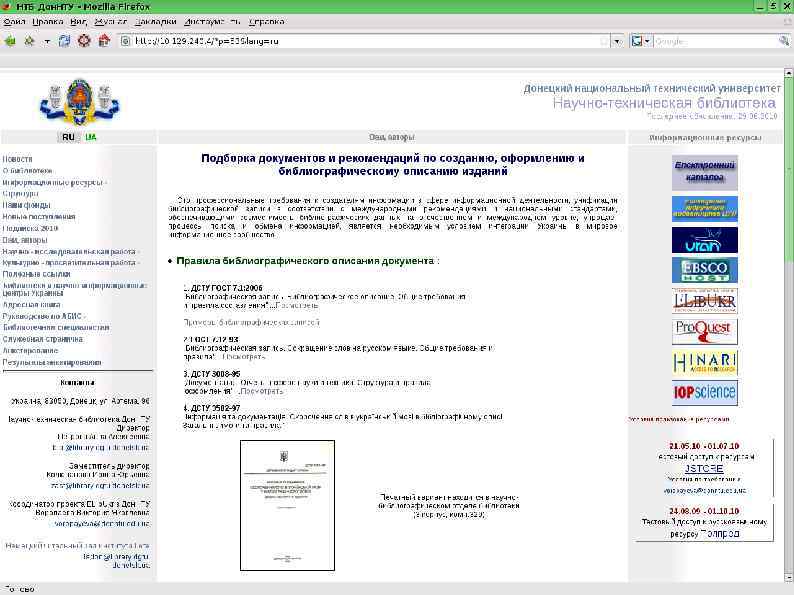Image resolution: width=794 pixels, height=595 pixels.
Task: Open the Адресная книга sidebar link
Action: tap(32, 305)
